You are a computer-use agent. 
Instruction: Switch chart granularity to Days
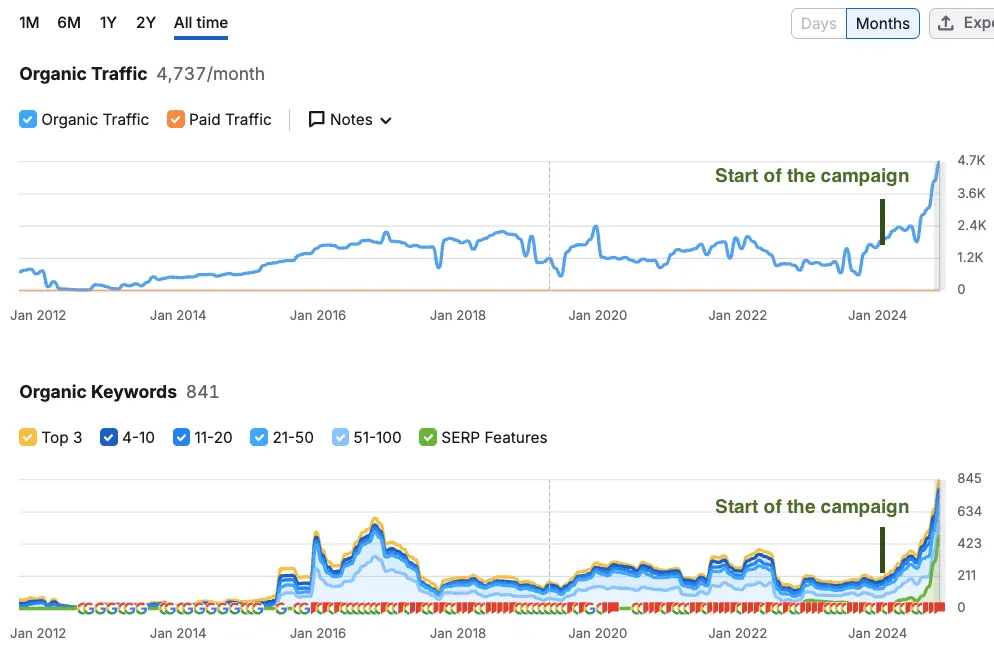[x=818, y=23]
